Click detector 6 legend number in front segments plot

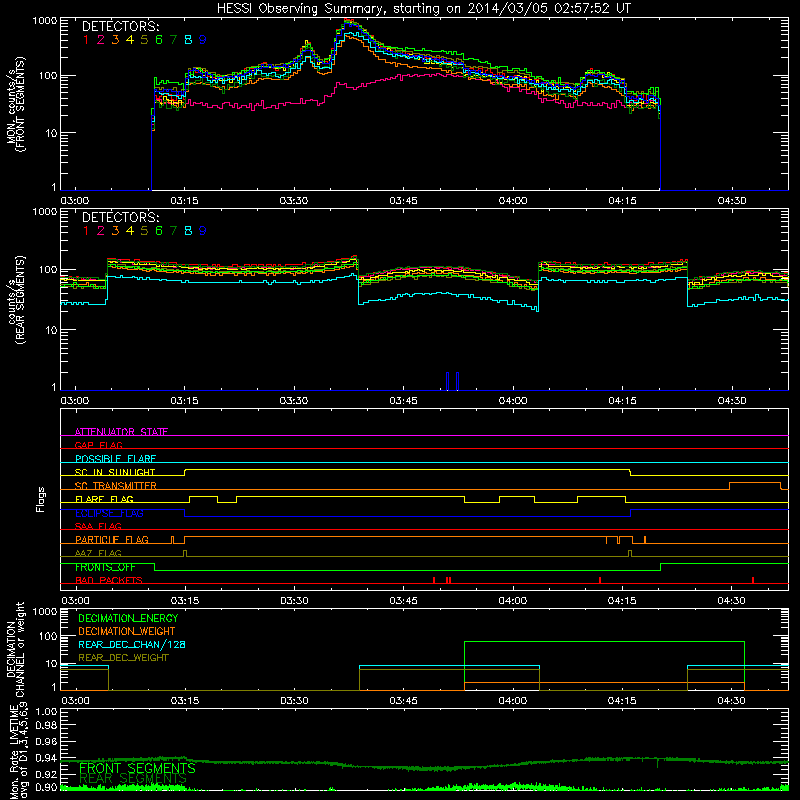pyautogui.click(x=159, y=40)
